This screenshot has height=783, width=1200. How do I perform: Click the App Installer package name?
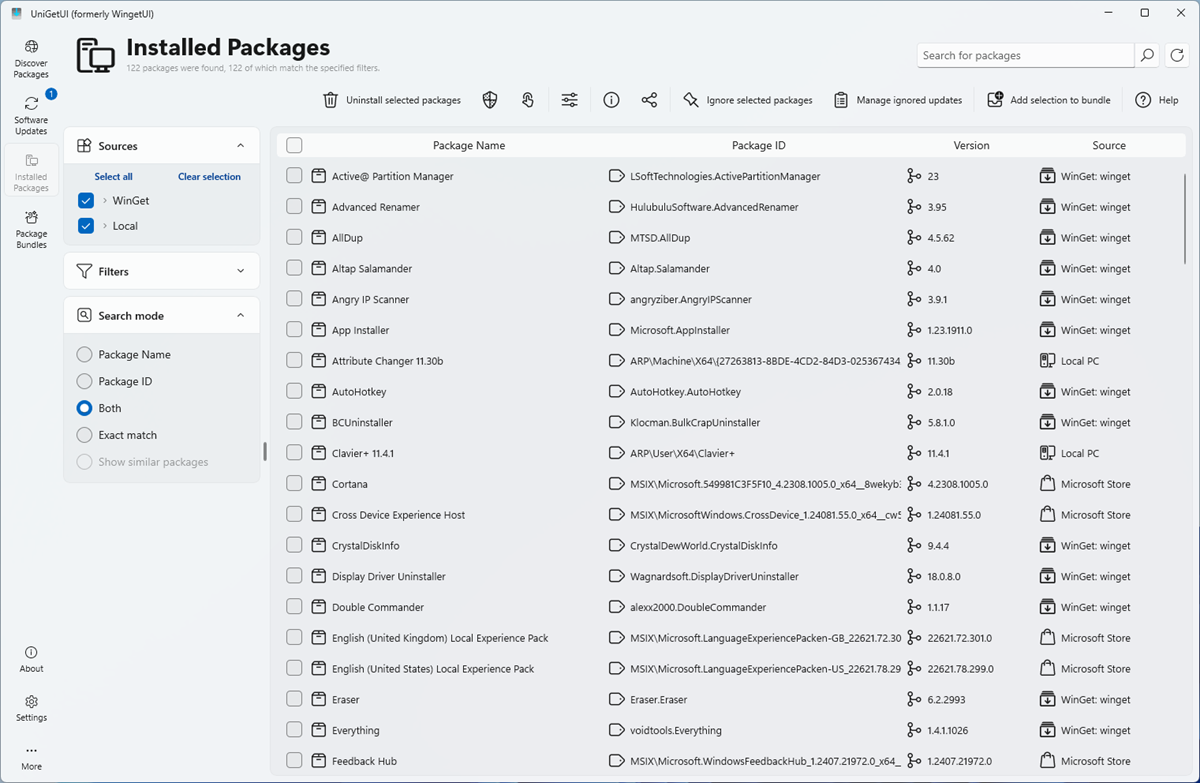(361, 331)
